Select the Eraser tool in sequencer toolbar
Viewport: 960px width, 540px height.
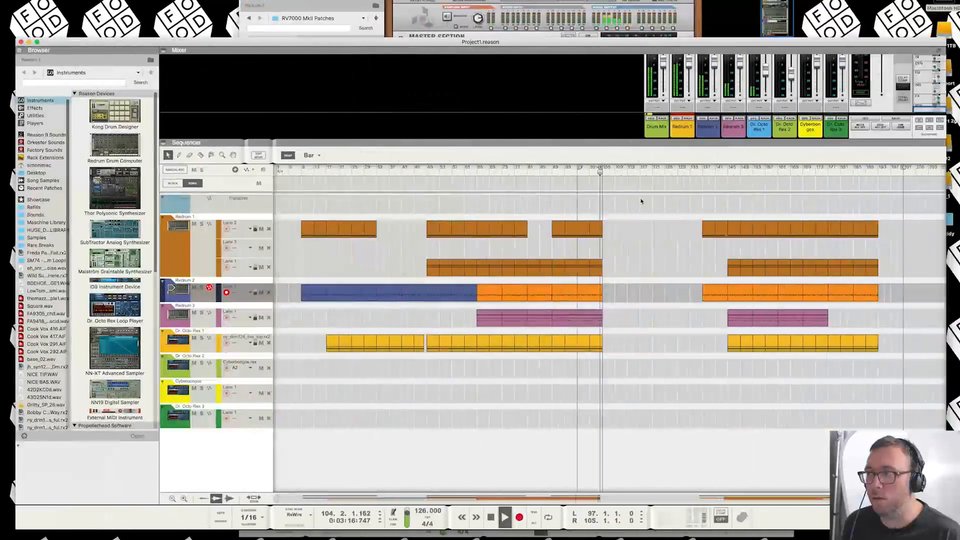[190, 156]
